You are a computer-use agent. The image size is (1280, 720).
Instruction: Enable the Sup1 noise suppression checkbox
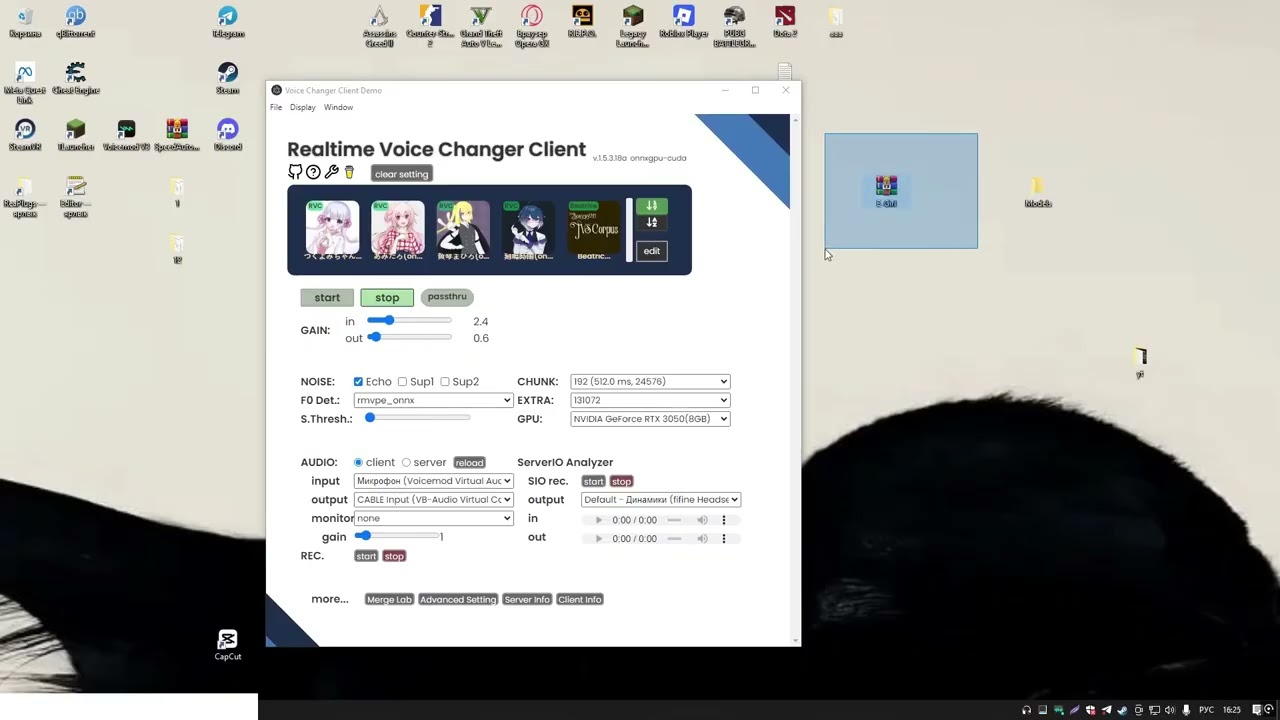pyautogui.click(x=402, y=382)
